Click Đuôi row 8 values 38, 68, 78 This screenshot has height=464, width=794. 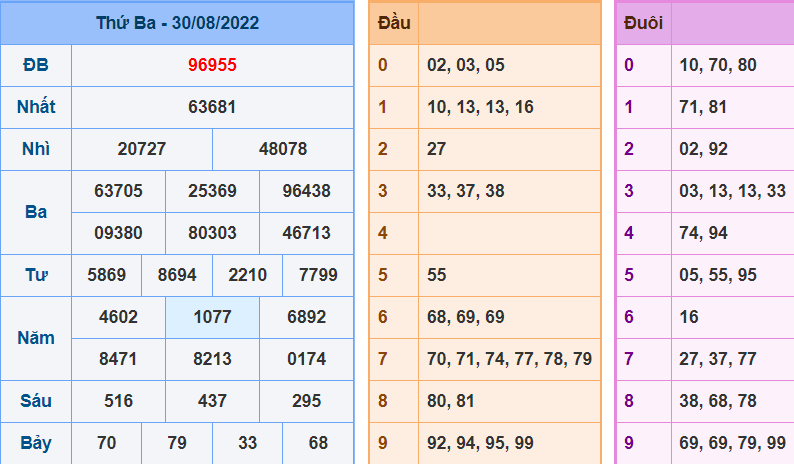(718, 402)
